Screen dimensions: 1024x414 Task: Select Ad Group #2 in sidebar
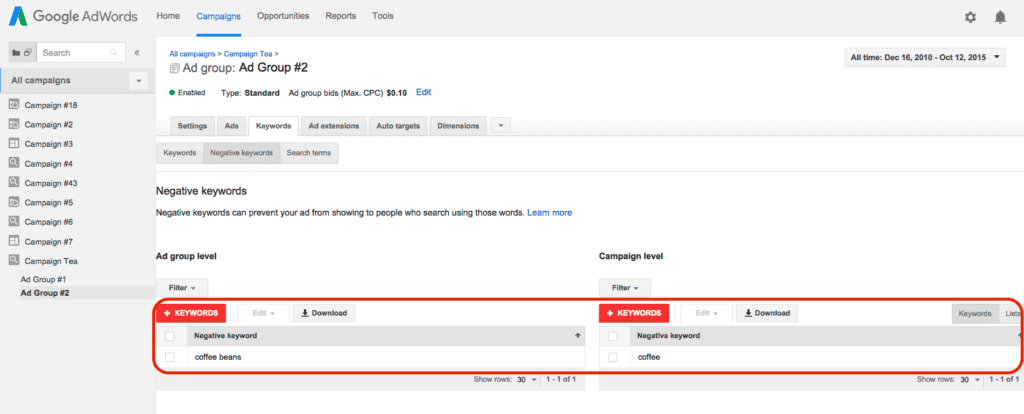45,293
